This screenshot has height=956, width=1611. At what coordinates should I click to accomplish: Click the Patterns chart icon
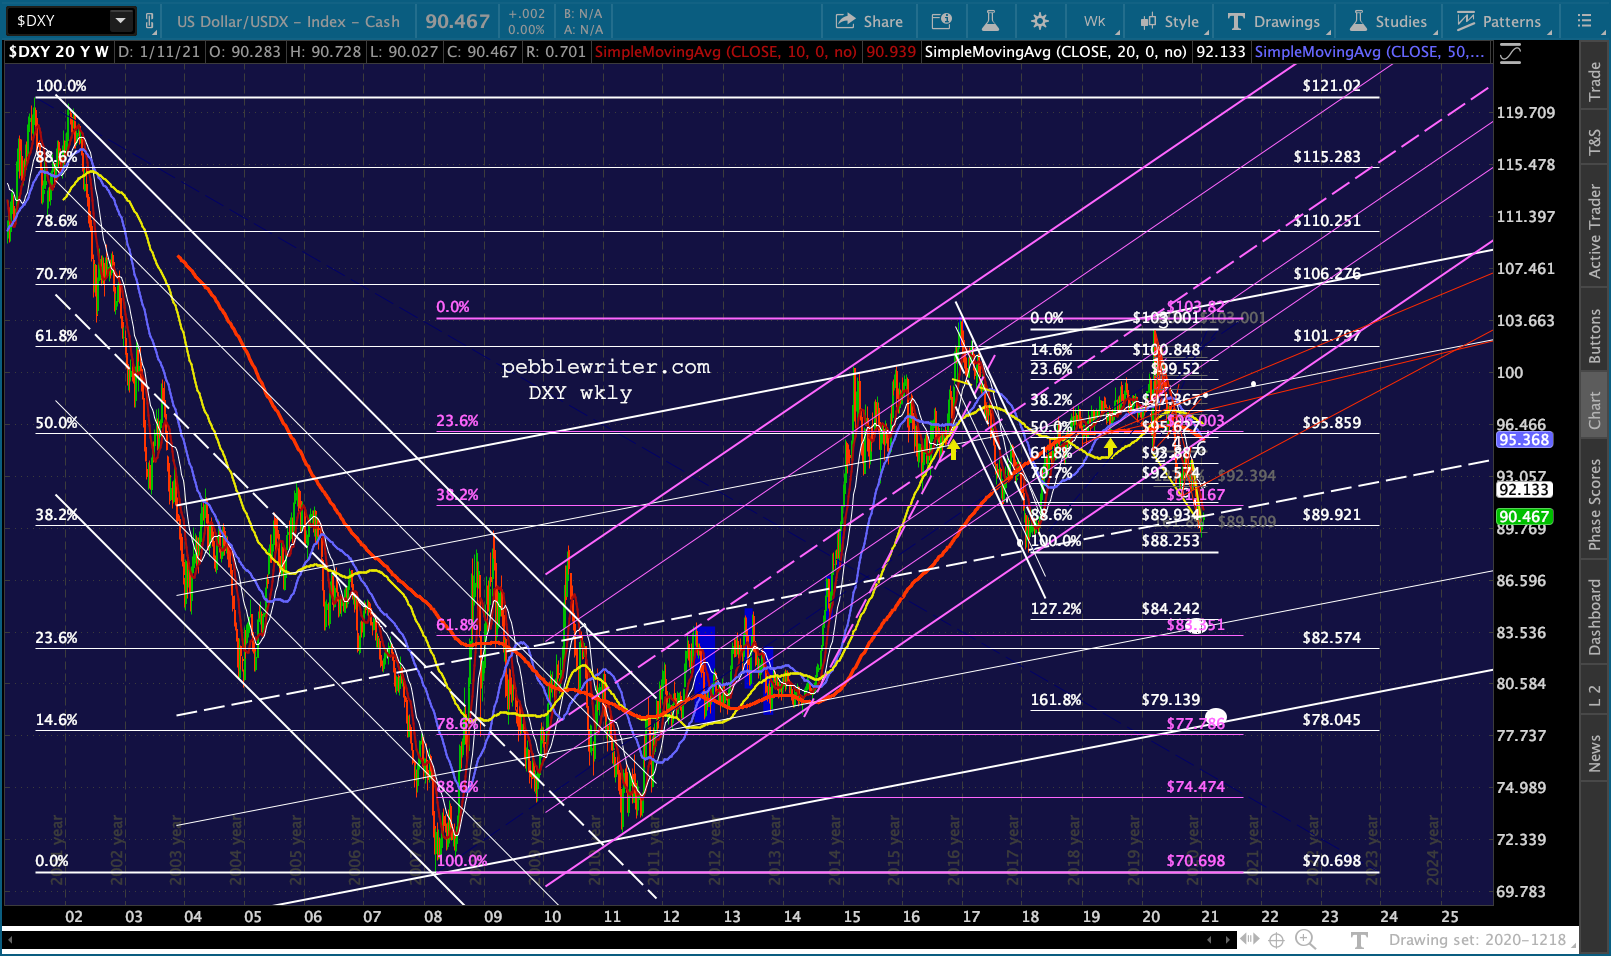pyautogui.click(x=1466, y=21)
